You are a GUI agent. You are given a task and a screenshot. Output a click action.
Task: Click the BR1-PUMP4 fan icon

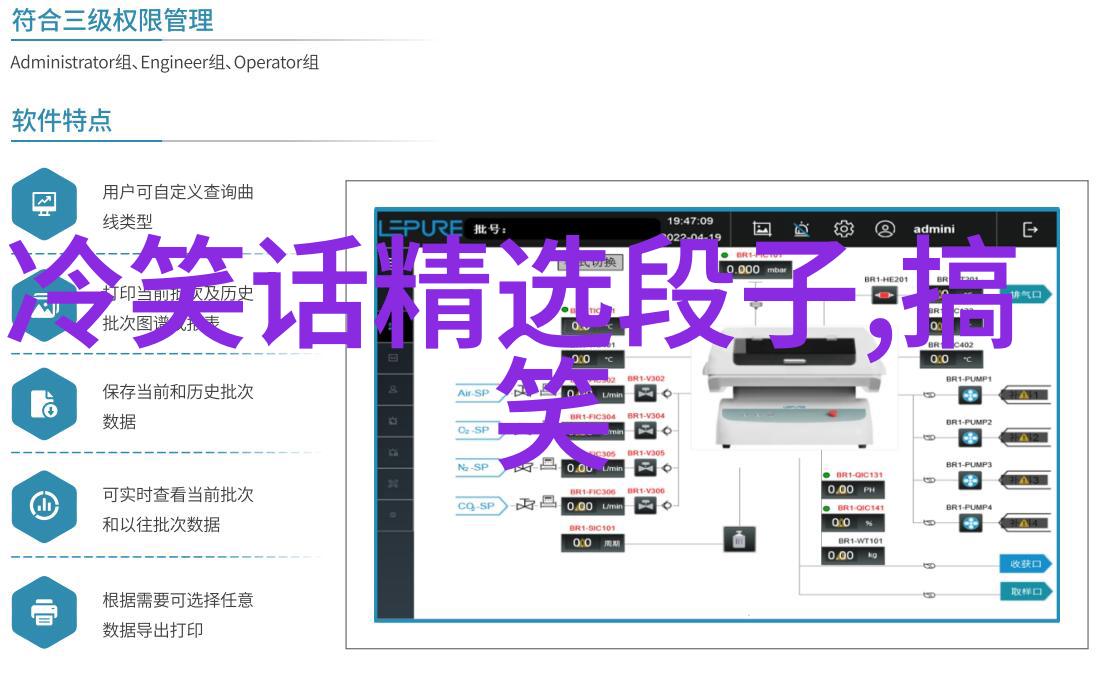coord(971,523)
